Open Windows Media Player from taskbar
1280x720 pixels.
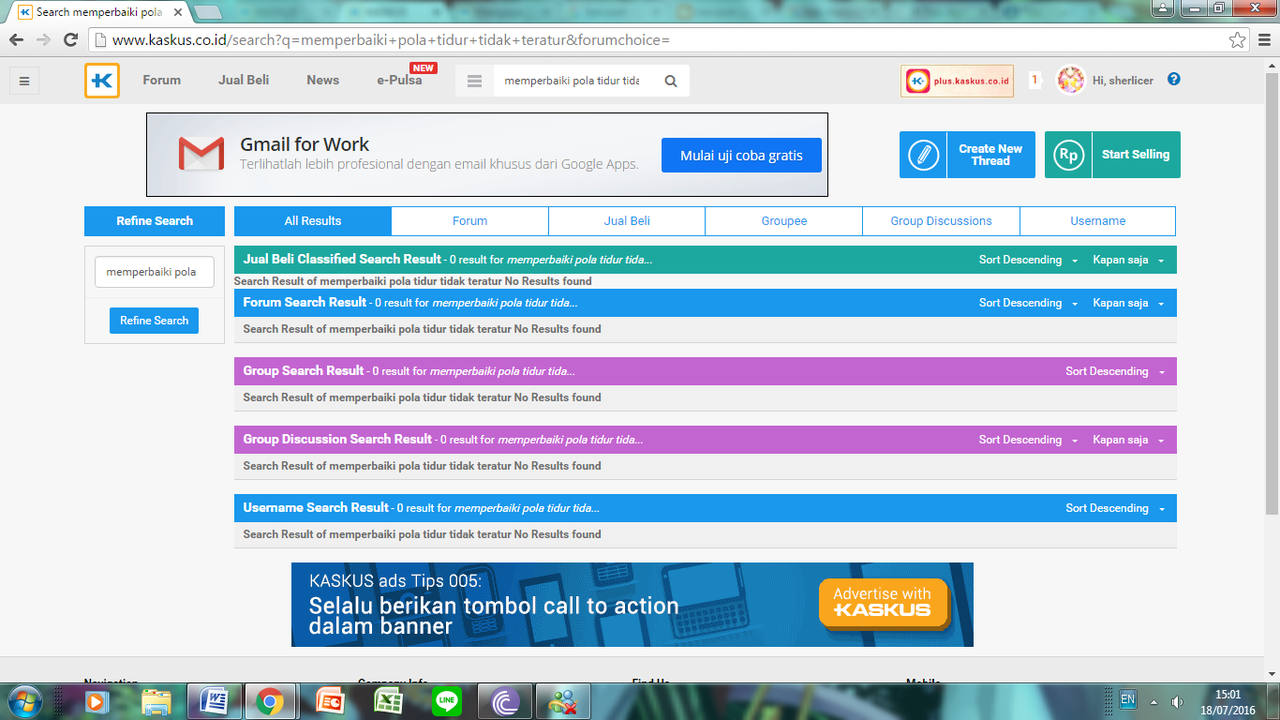97,702
